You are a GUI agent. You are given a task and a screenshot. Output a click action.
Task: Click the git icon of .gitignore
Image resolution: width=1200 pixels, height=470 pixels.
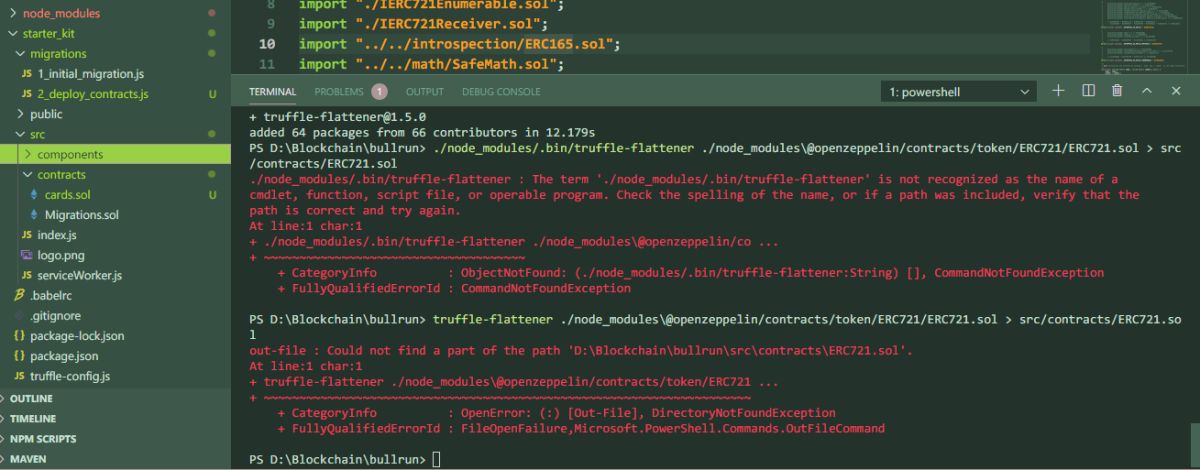coord(20,315)
